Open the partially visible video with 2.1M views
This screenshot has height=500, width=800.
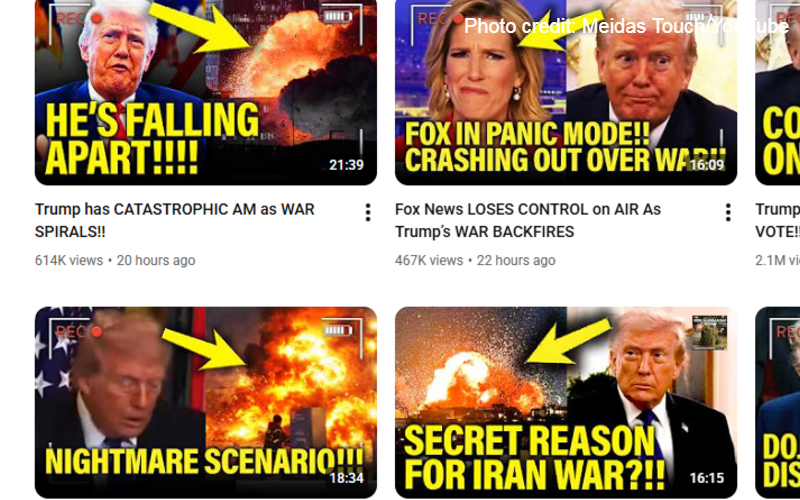click(x=777, y=220)
